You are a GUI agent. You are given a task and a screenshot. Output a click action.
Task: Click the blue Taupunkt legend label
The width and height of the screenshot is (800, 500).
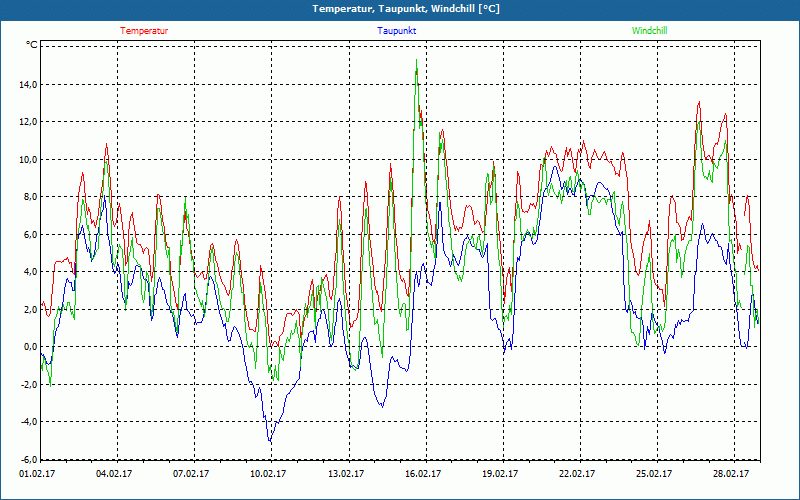point(396,31)
